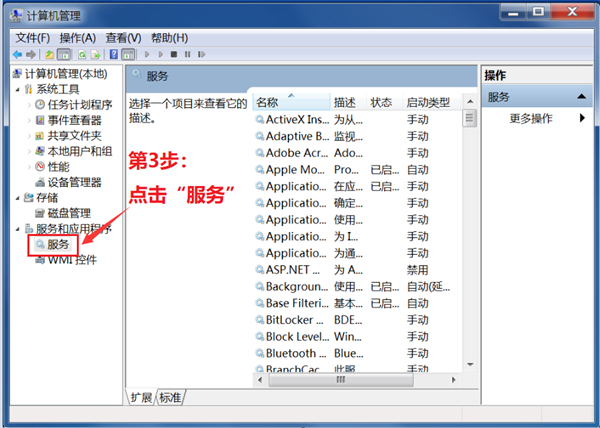Open the 查看(V) menu

coord(123,38)
